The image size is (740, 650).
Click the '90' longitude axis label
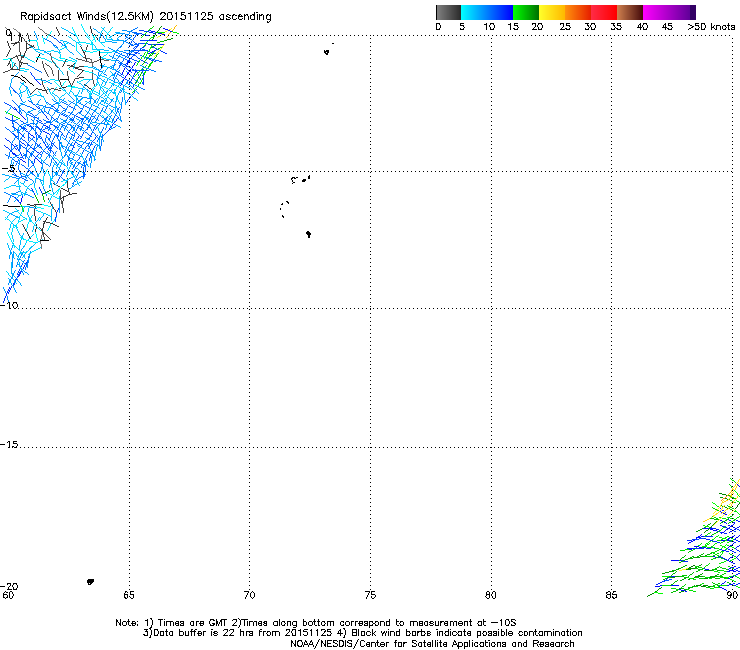(x=732, y=595)
